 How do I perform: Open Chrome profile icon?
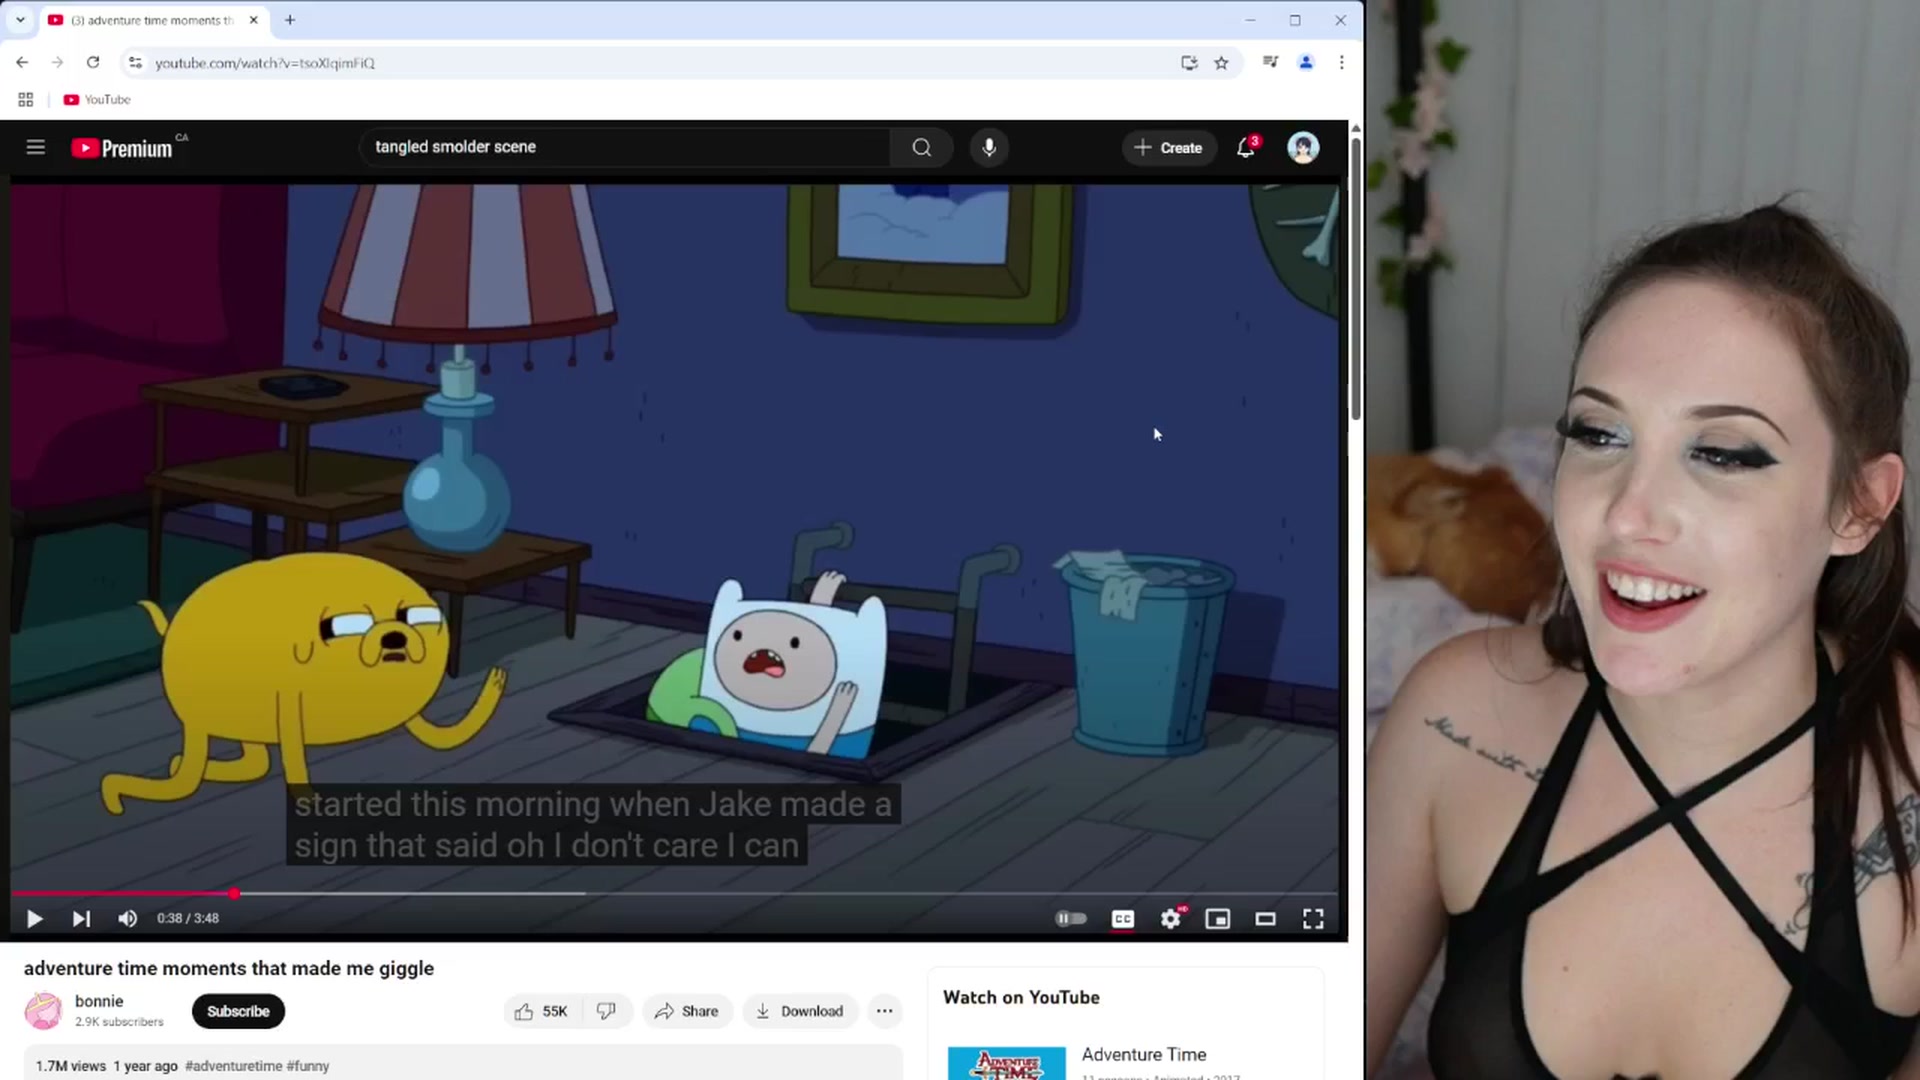(1306, 62)
